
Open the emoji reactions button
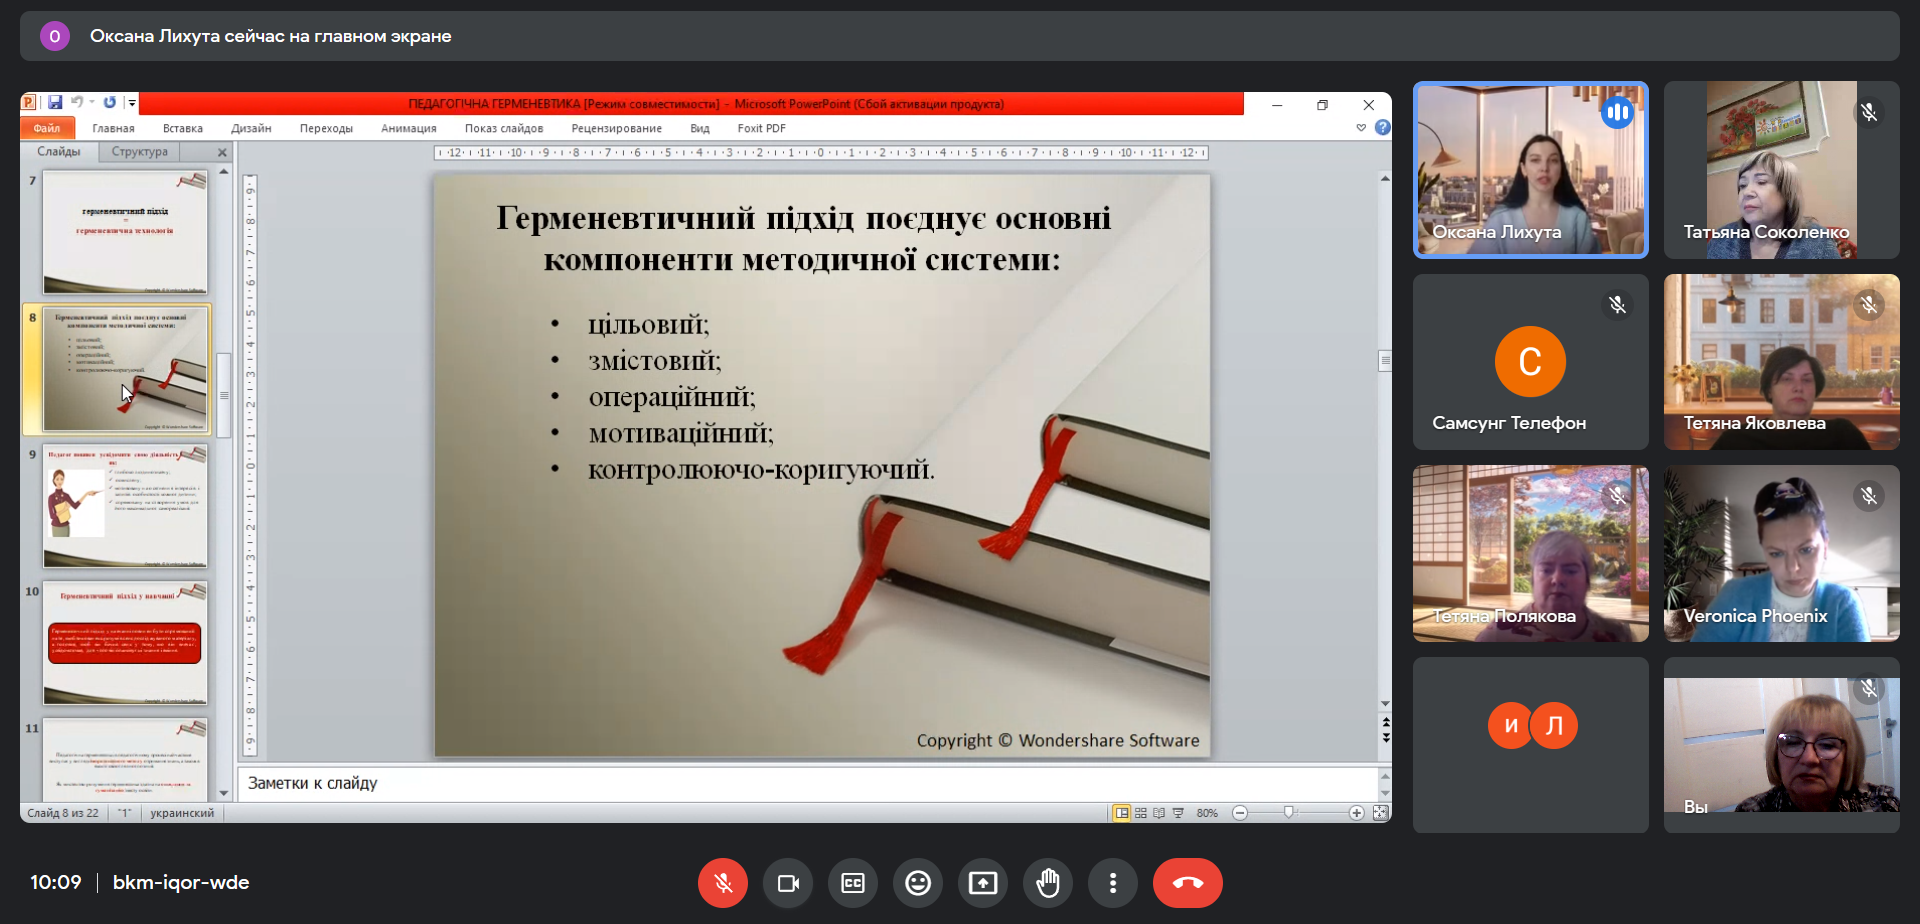click(x=918, y=883)
